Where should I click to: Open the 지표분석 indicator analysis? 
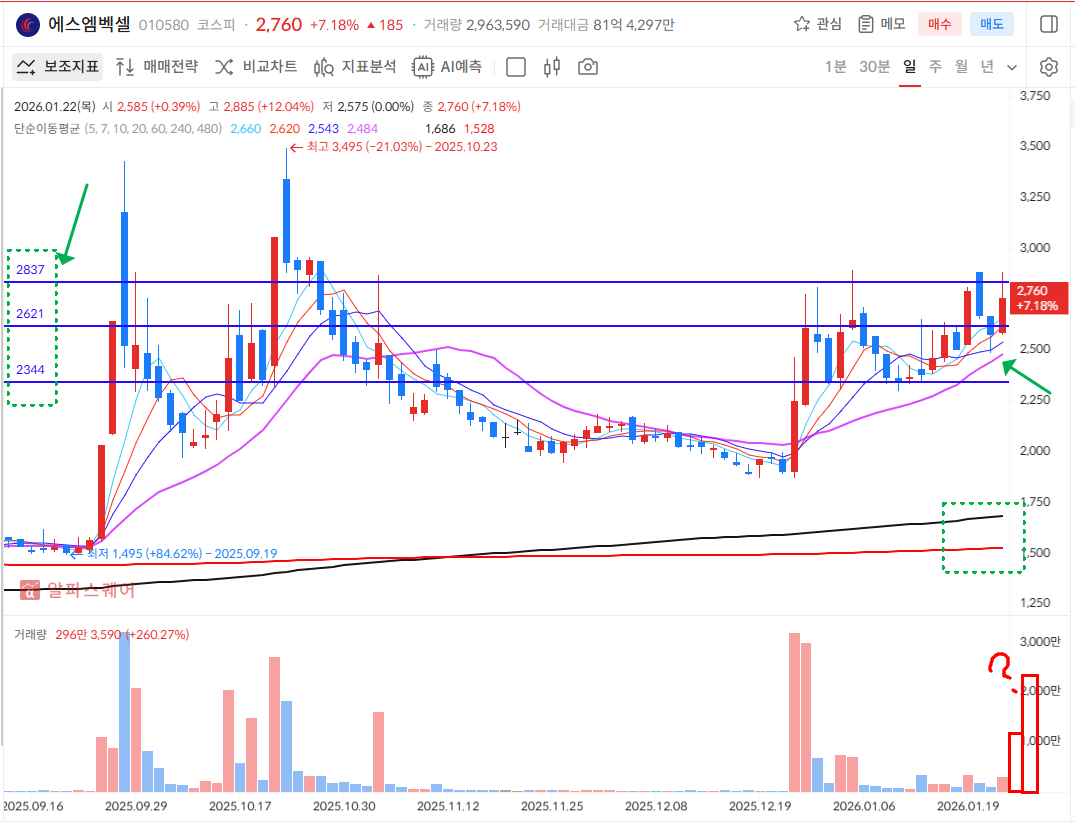click(x=355, y=67)
